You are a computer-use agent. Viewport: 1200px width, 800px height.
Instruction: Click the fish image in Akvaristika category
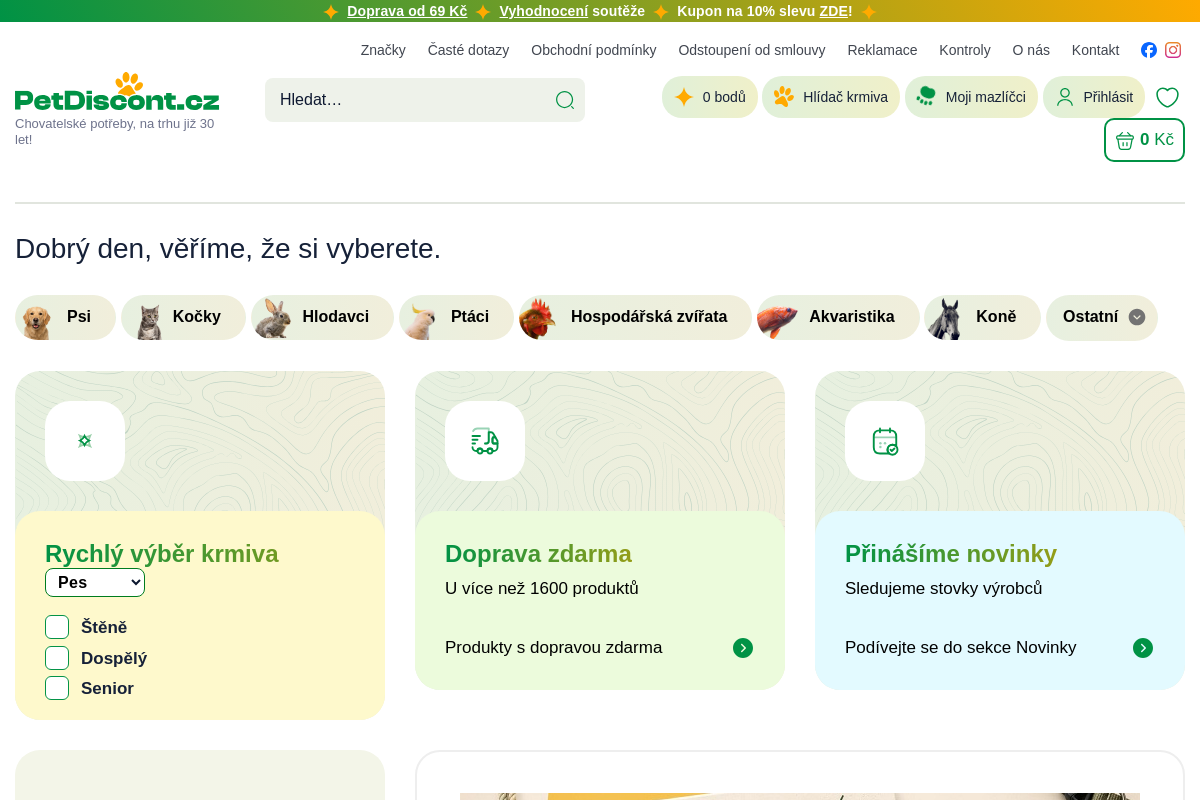[x=777, y=321]
